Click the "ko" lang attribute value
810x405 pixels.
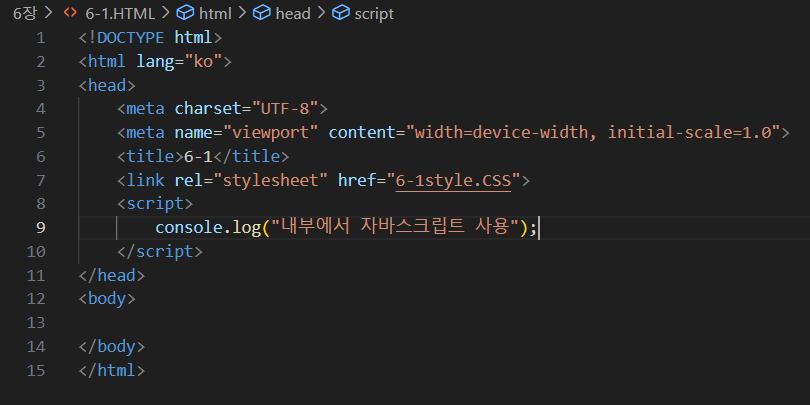click(x=203, y=61)
